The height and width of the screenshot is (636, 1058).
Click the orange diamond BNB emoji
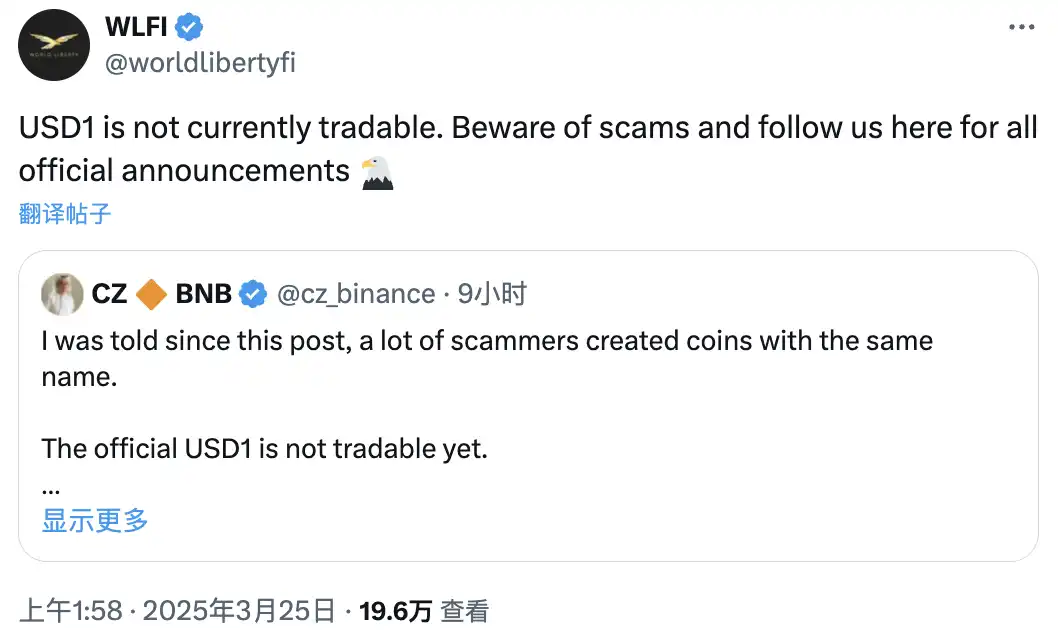[x=151, y=294]
